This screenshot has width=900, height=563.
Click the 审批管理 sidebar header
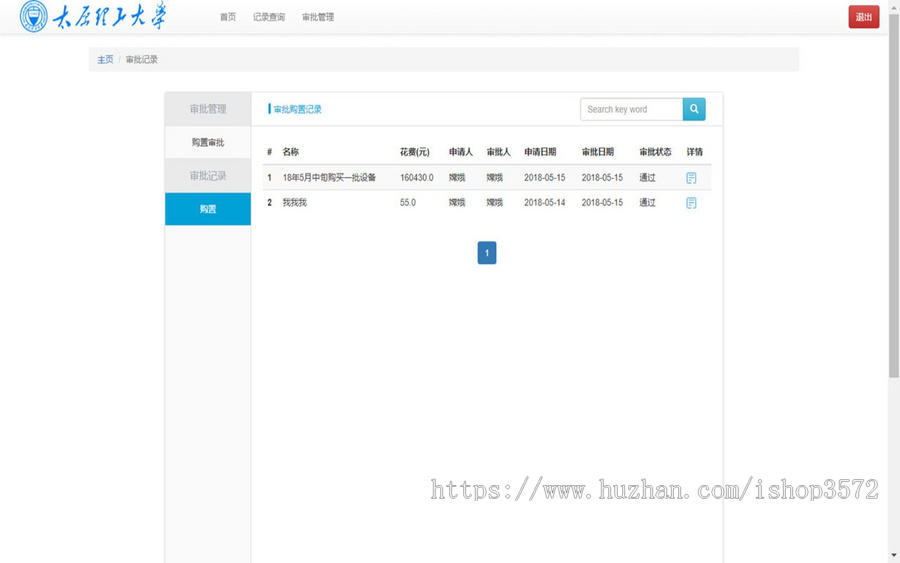[208, 109]
